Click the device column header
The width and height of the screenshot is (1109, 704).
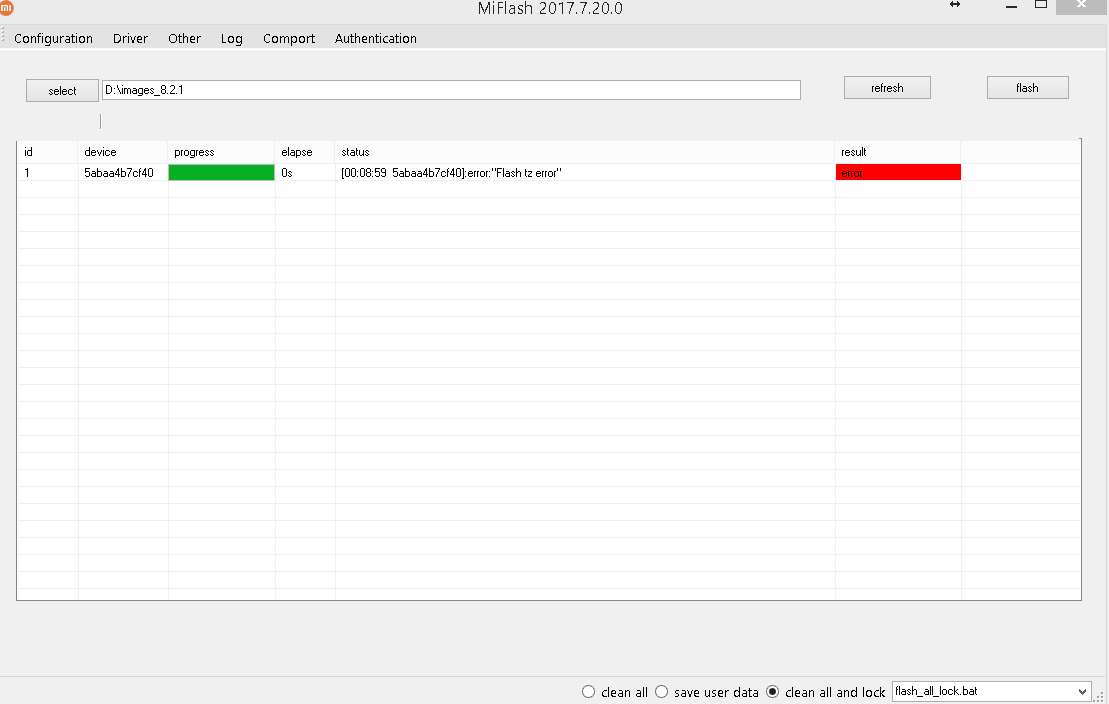point(122,152)
